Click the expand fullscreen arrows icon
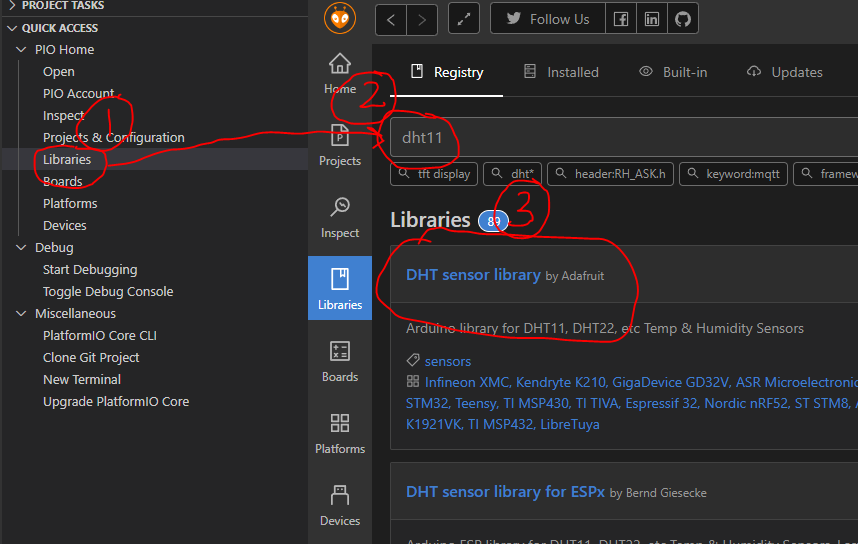The image size is (858, 544). tap(464, 19)
